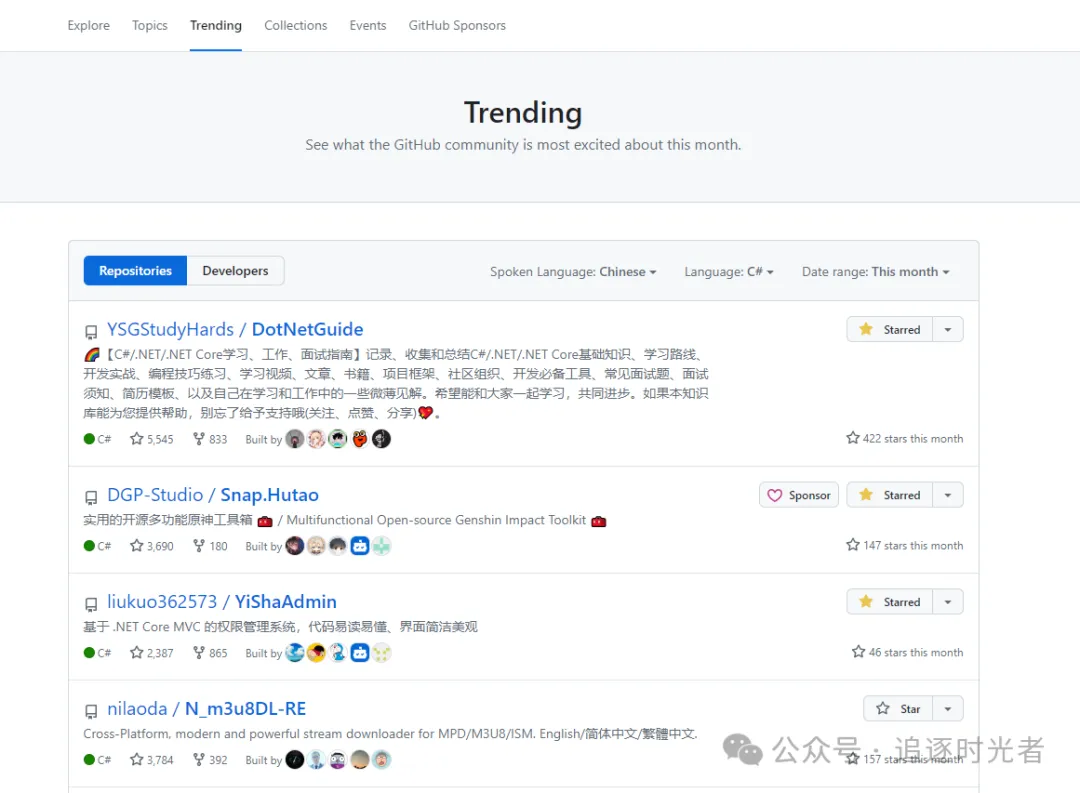Click fifth contributor avatar of DotNetGuide
This screenshot has width=1080, height=793.
[x=382, y=439]
